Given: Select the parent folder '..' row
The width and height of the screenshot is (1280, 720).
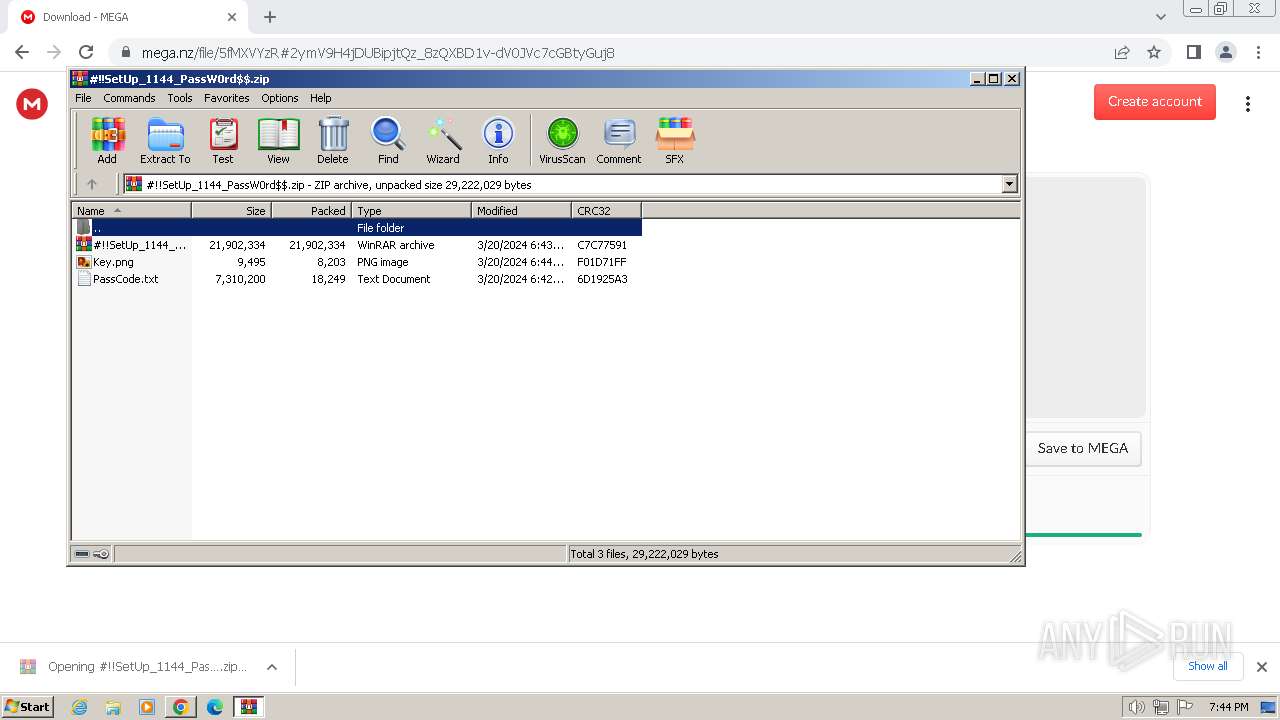Looking at the screenshot, I should point(357,228).
